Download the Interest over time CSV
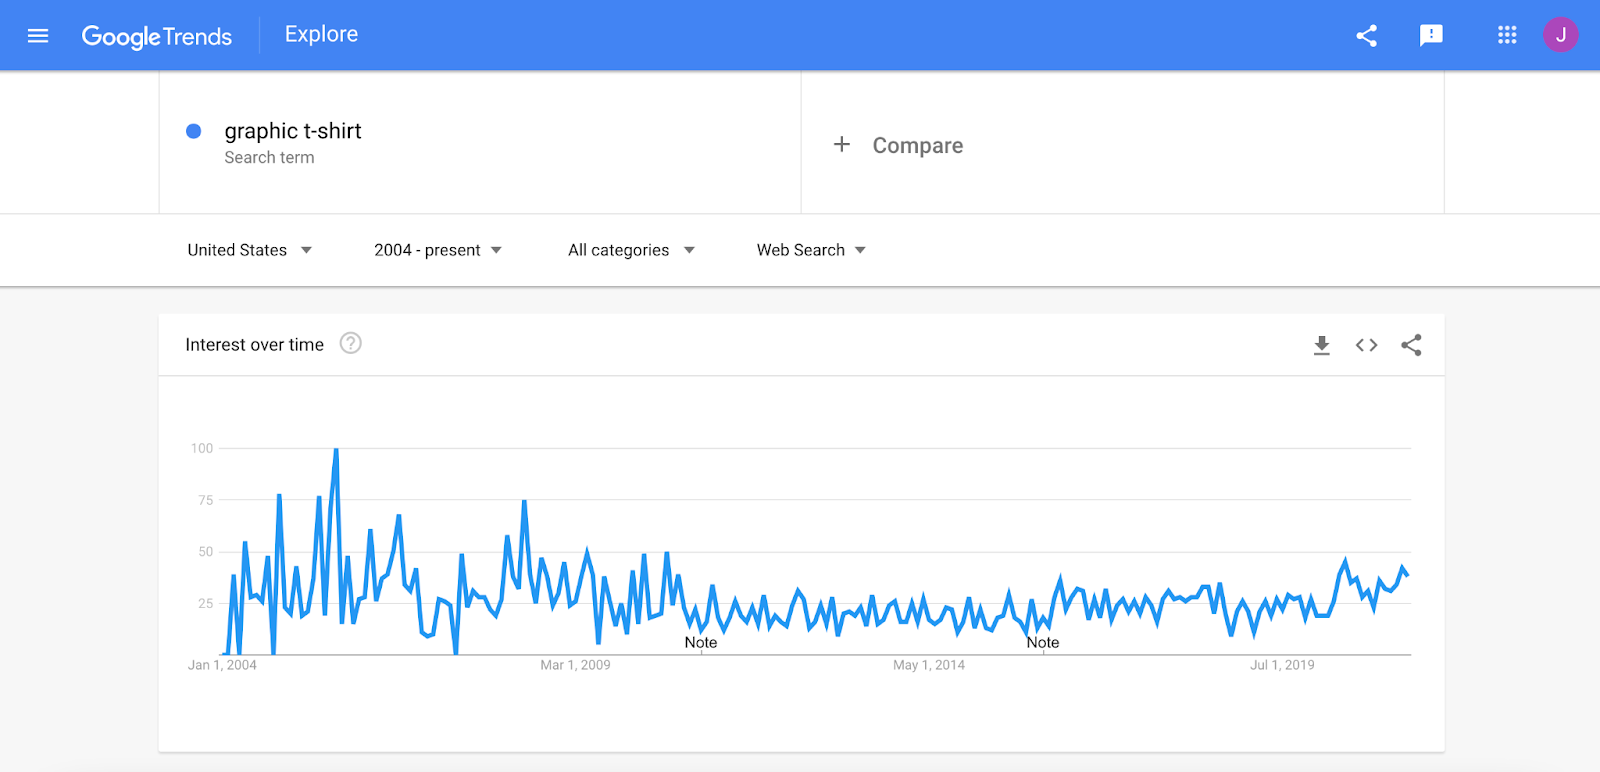Viewport: 1600px width, 772px height. (1321, 345)
